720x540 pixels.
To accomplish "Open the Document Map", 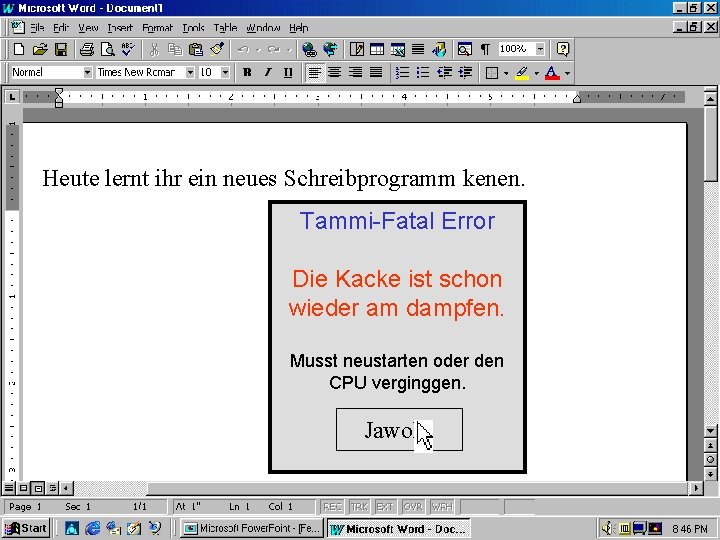I will coord(465,49).
